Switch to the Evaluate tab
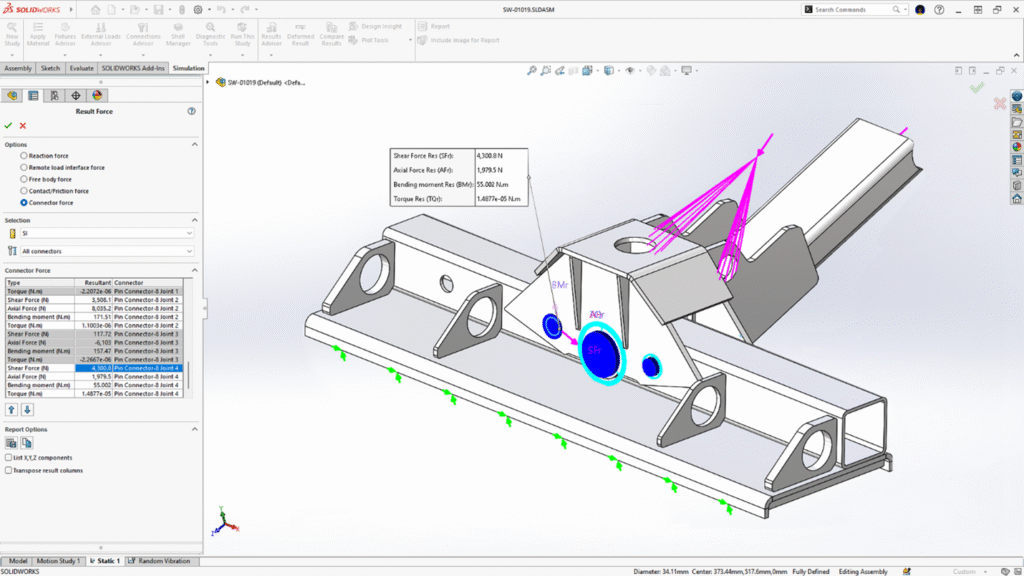The image size is (1024, 576). tap(82, 68)
